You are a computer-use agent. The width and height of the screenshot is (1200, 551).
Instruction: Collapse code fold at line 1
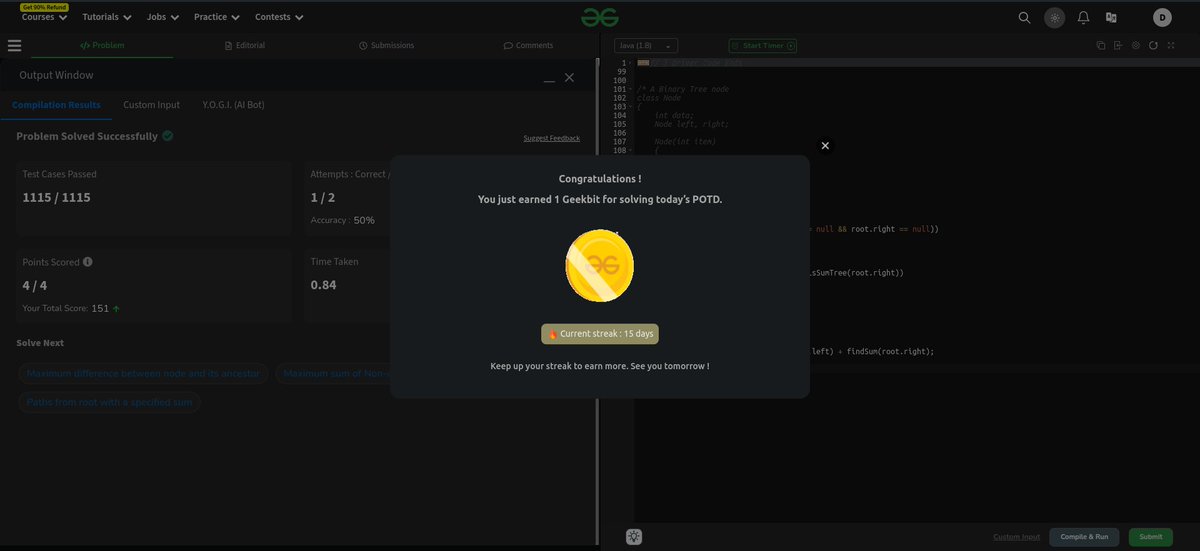point(630,63)
